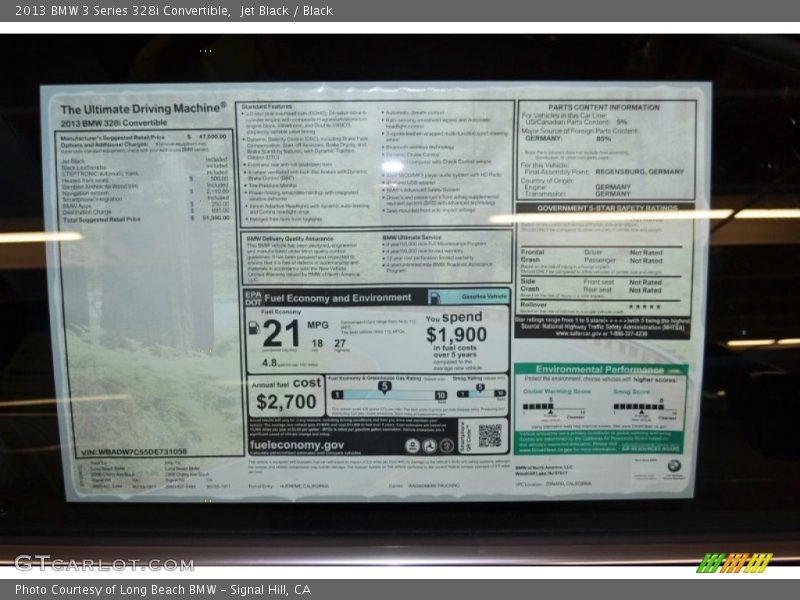Image resolution: width=800 pixels, height=600 pixels.
Task: Click the Rollover star rating
Action: [x=645, y=307]
